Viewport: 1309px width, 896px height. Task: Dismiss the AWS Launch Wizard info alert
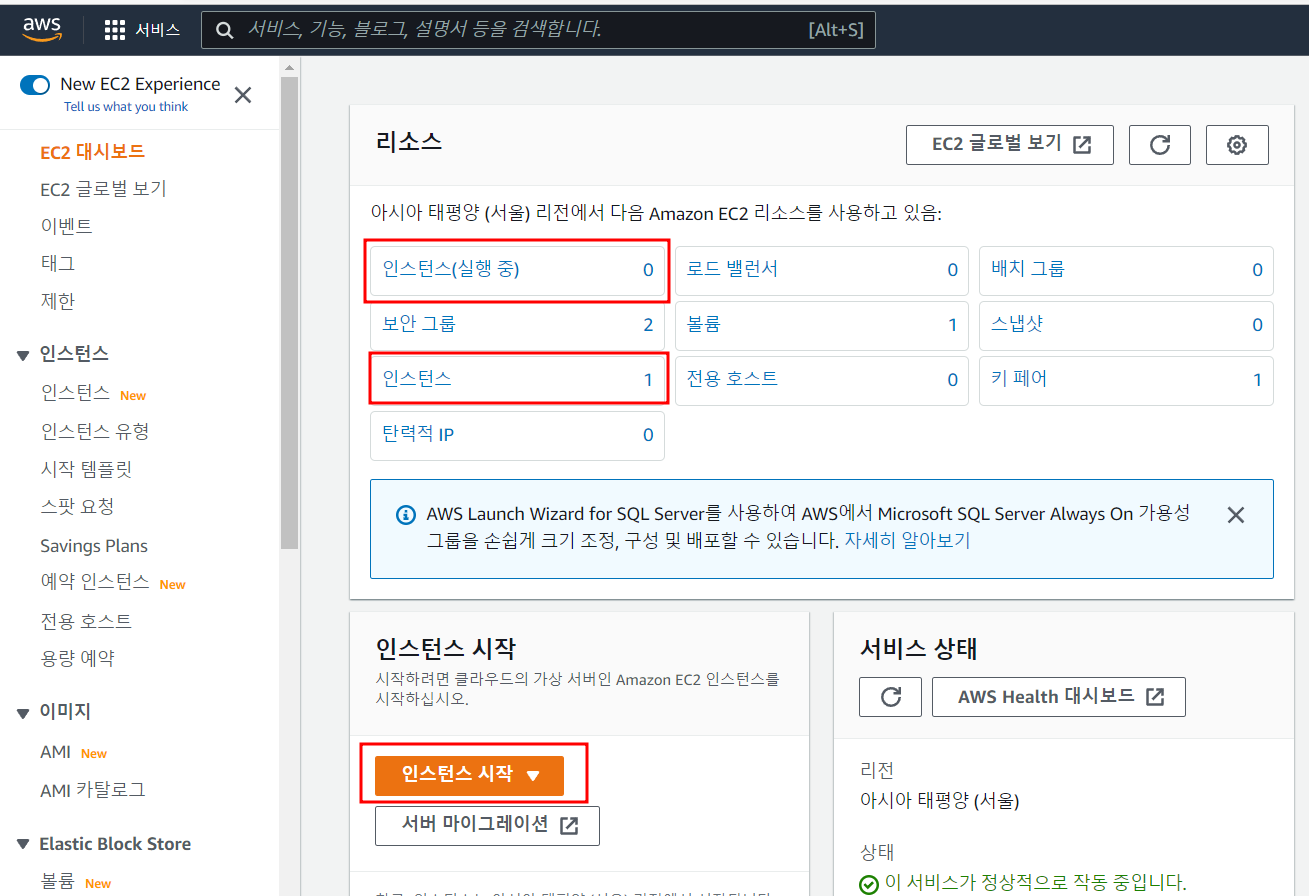pyautogui.click(x=1235, y=515)
